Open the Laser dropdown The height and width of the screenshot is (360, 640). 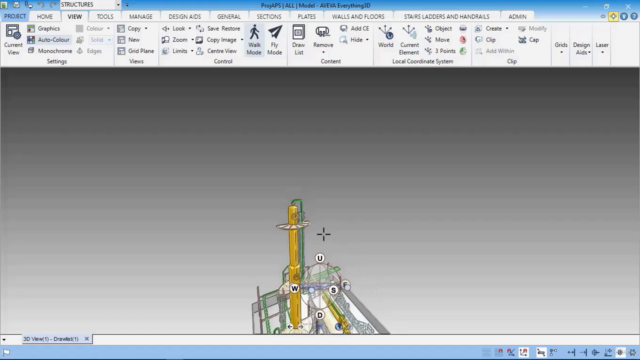pyautogui.click(x=602, y=47)
